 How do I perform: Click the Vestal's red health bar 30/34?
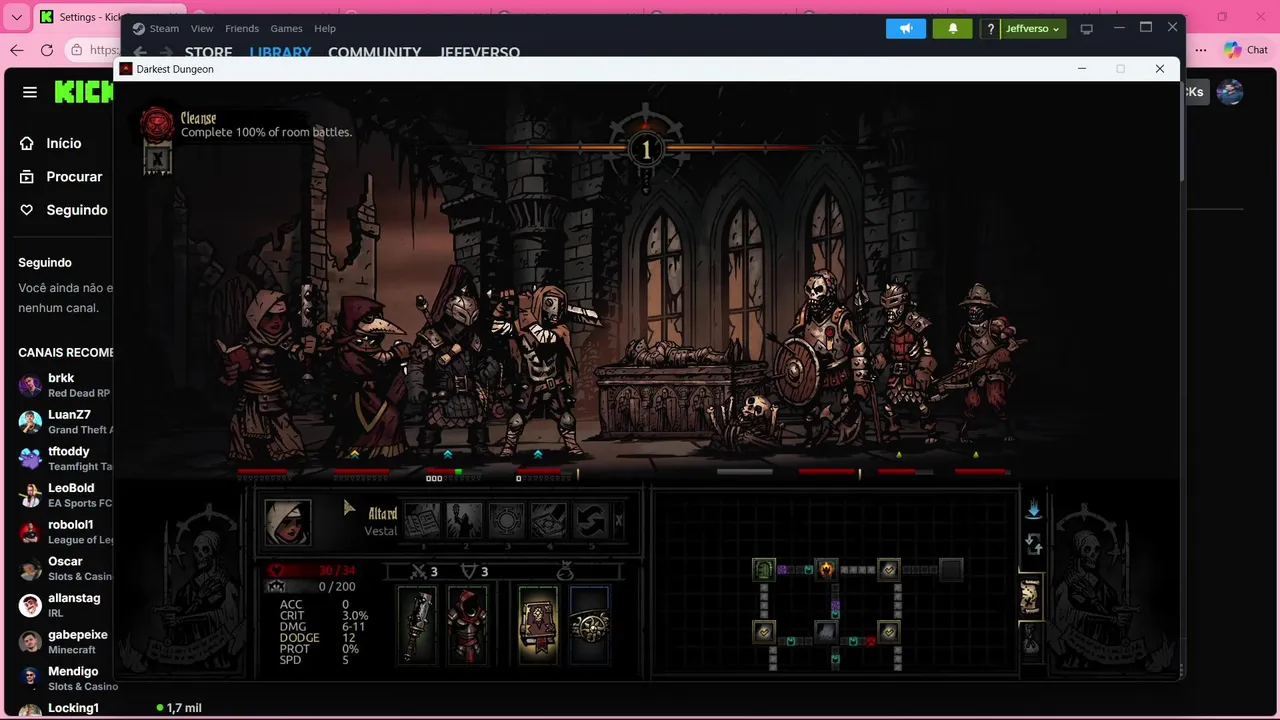click(x=312, y=571)
